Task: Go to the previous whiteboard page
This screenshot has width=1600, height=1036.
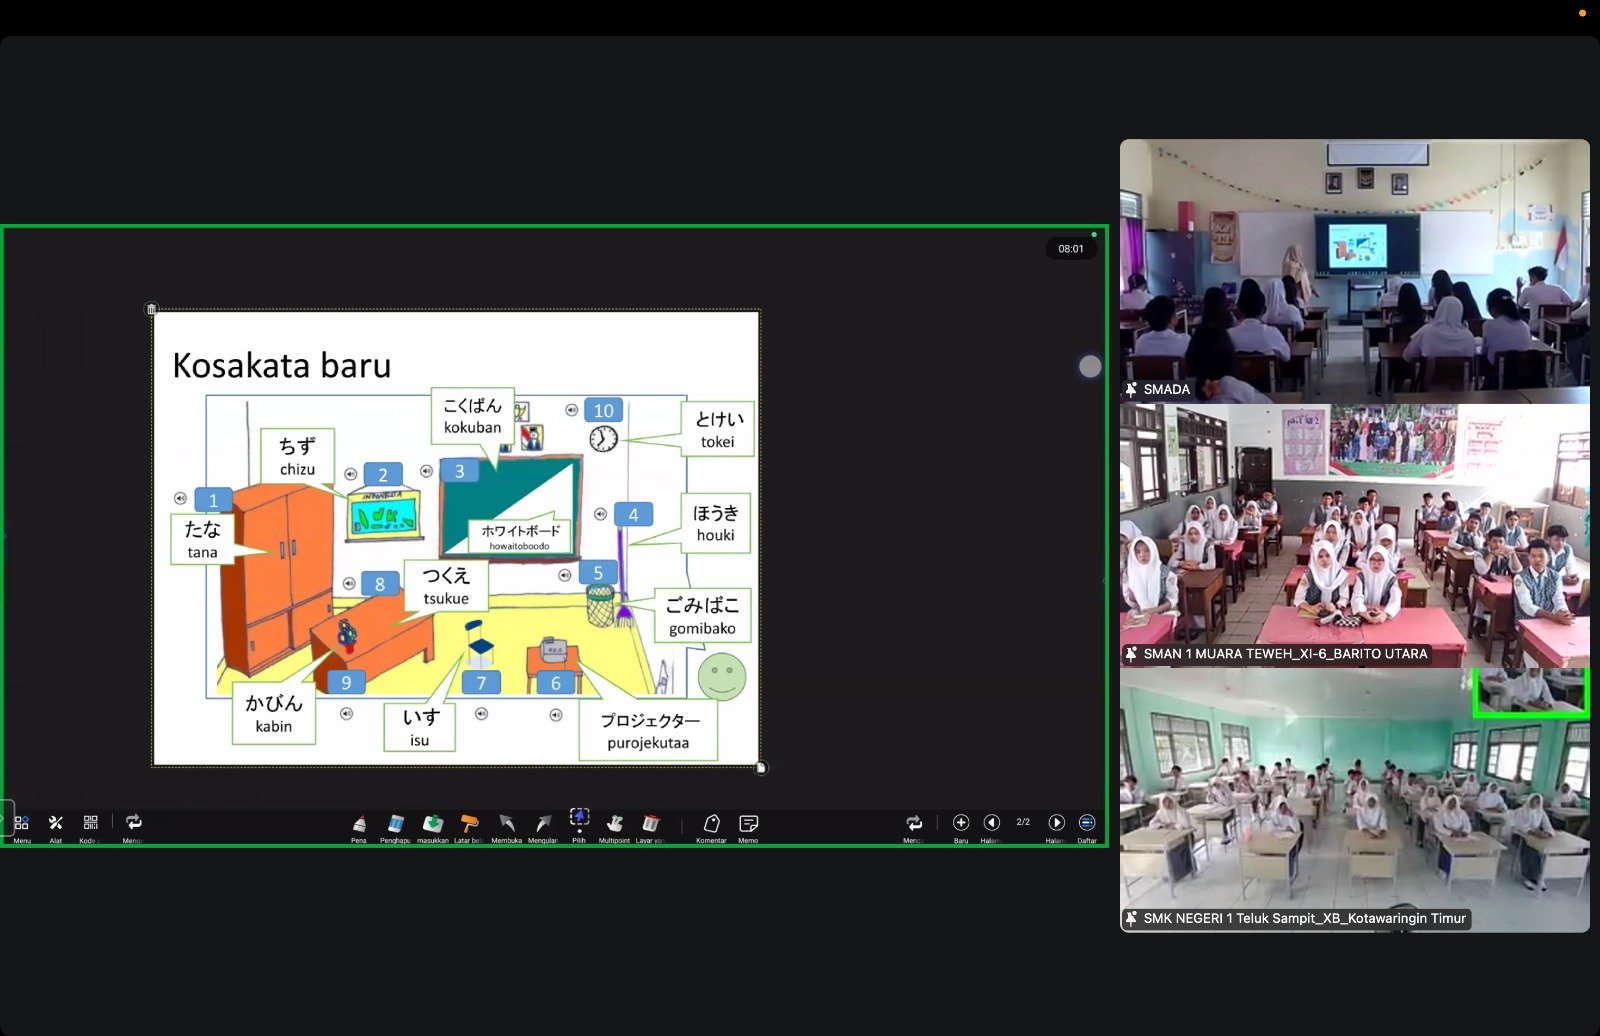Action: [991, 823]
